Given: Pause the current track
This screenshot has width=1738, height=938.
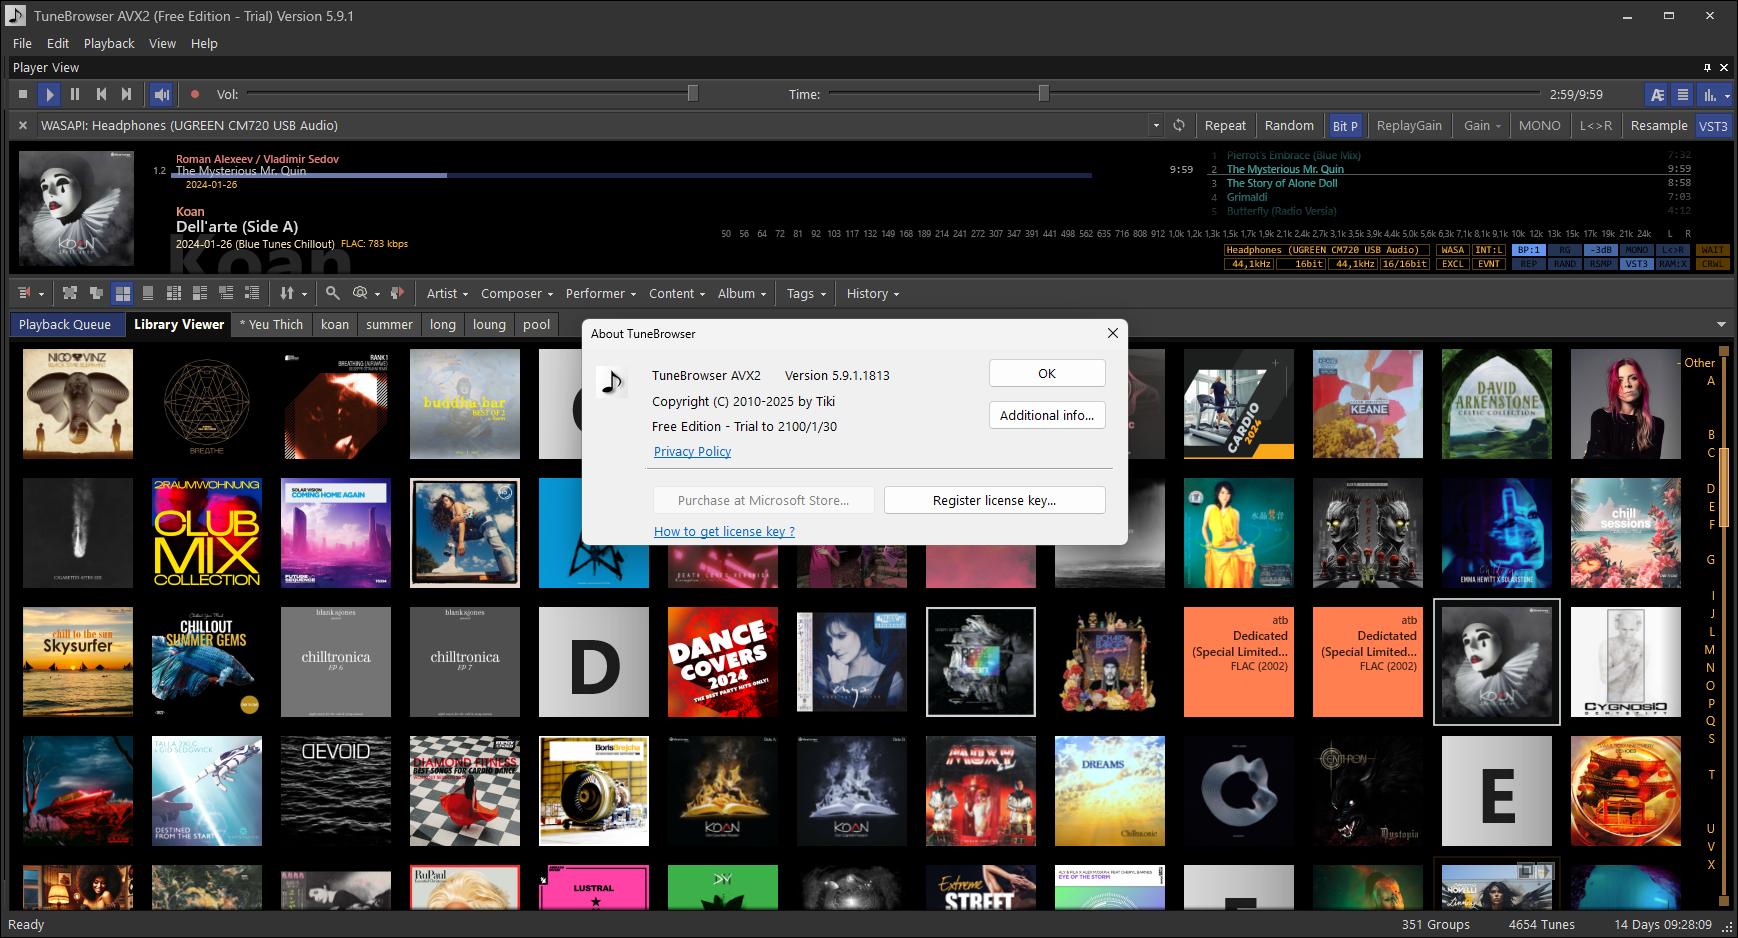Looking at the screenshot, I should (x=75, y=94).
